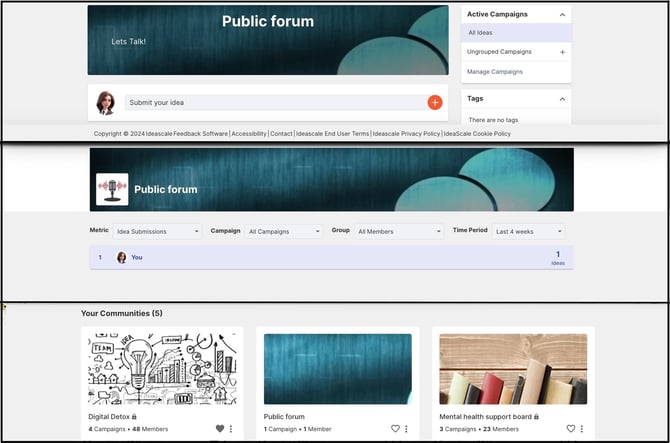The height and width of the screenshot is (443, 670).
Task: Click the 3 Campaigns • 23 Members text
Action: click(479, 429)
